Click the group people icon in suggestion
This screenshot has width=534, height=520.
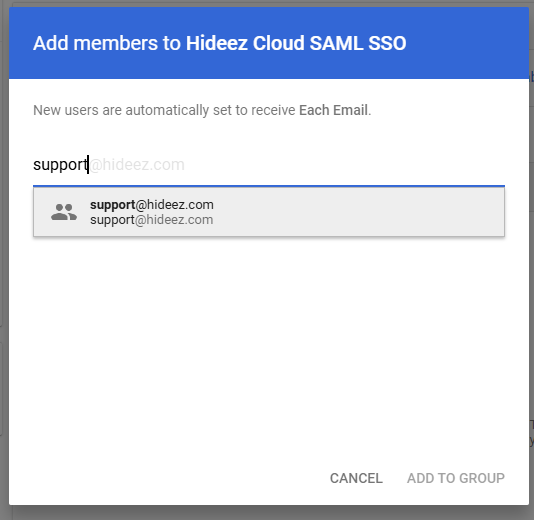click(64, 212)
